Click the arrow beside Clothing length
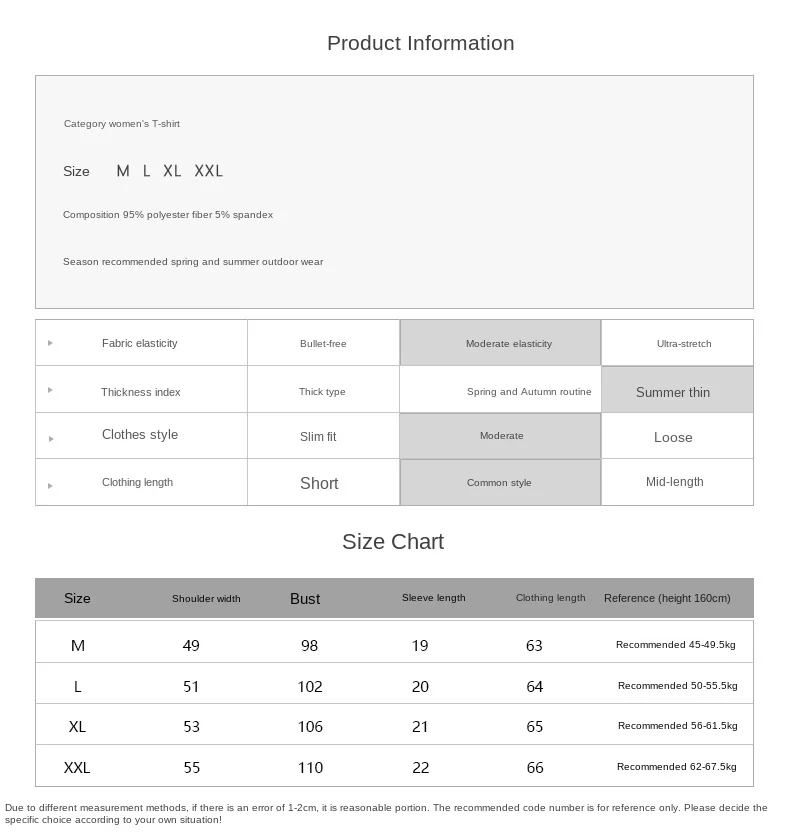The image size is (790, 838). (x=50, y=485)
